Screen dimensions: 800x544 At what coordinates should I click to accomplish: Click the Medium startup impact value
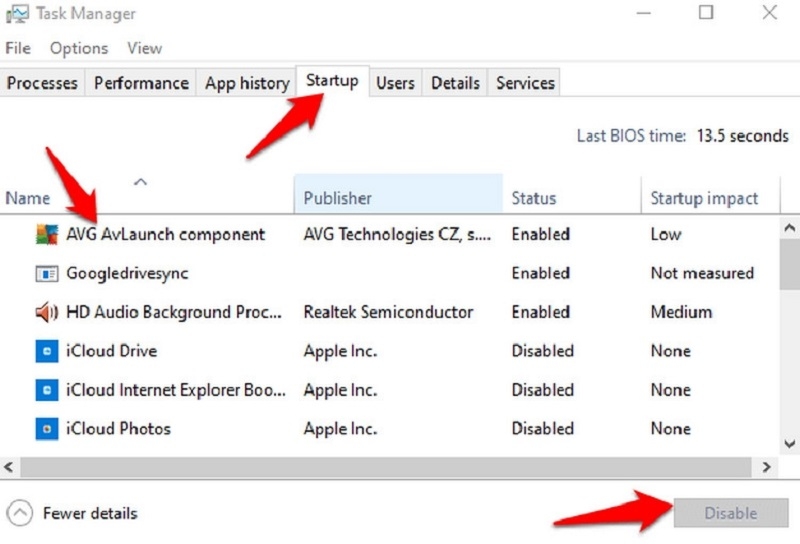[x=681, y=312]
